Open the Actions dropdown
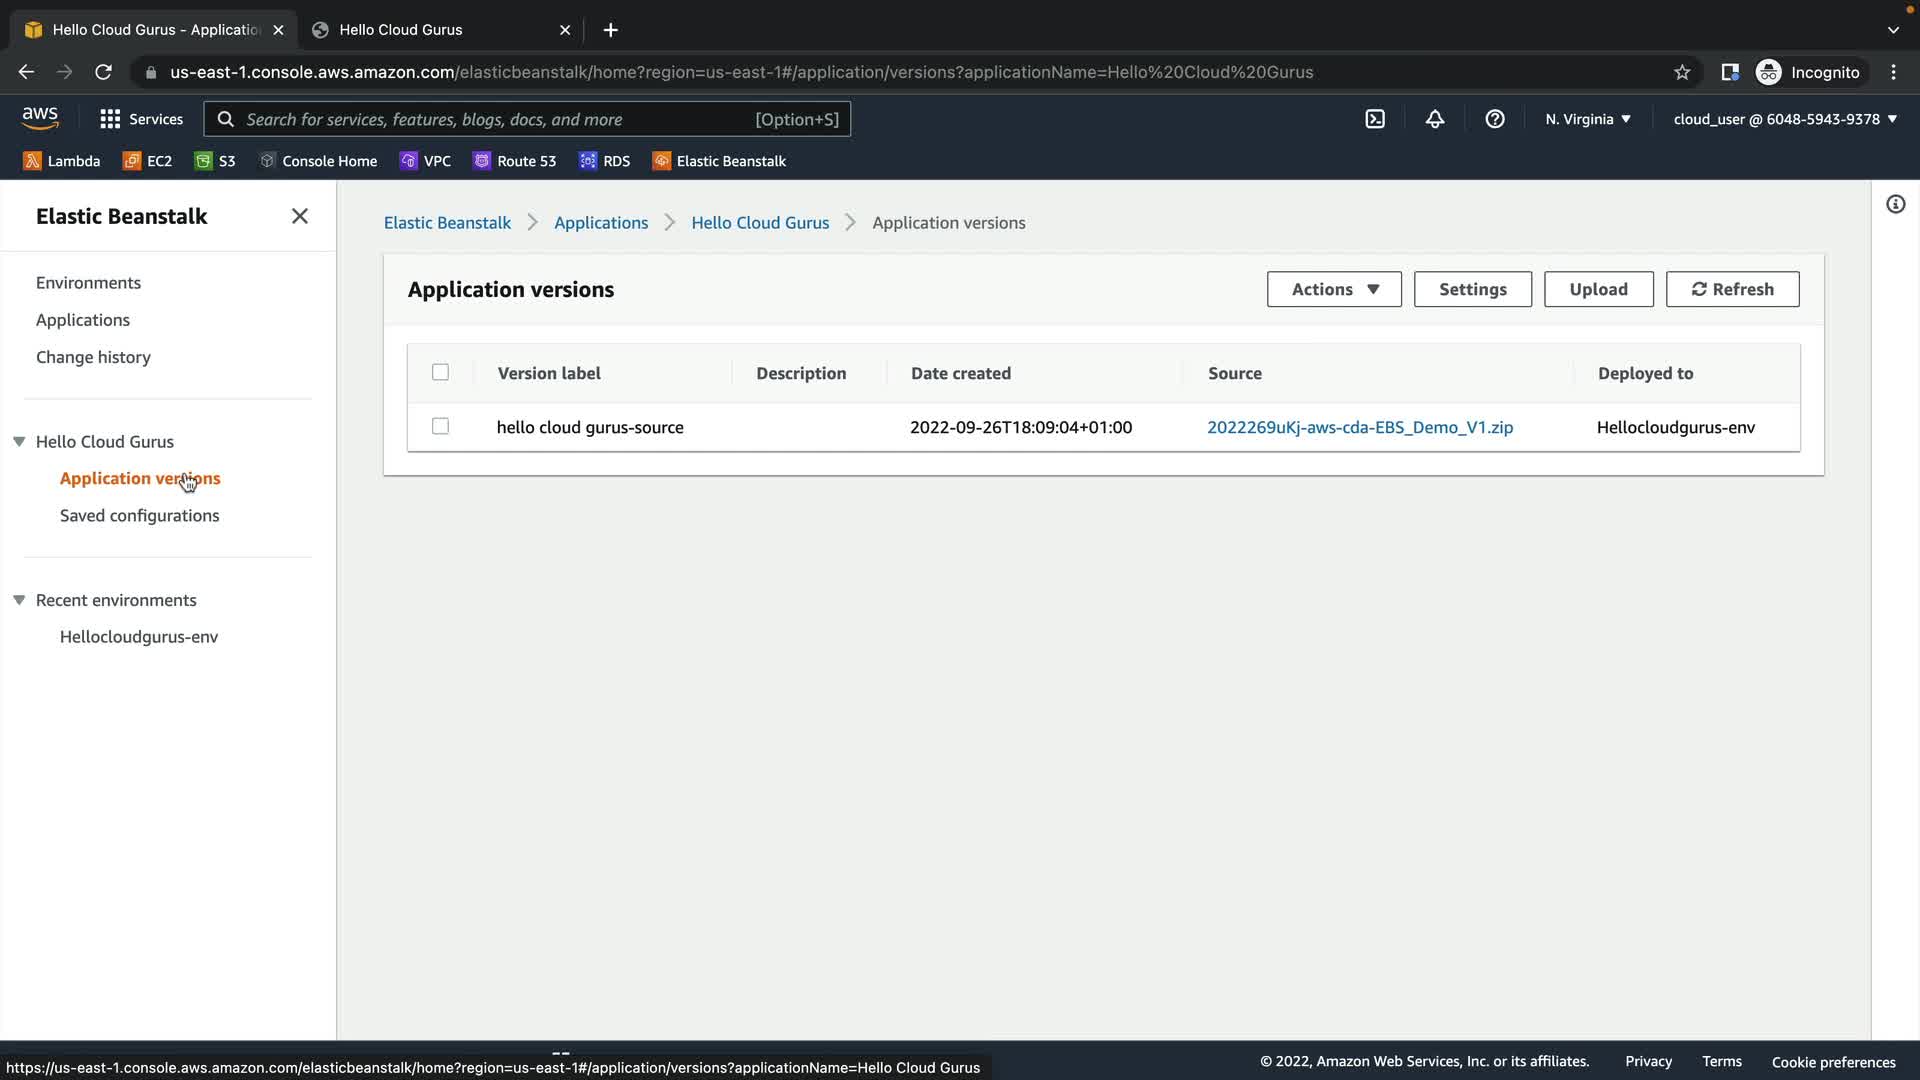This screenshot has height=1080, width=1920. point(1334,289)
